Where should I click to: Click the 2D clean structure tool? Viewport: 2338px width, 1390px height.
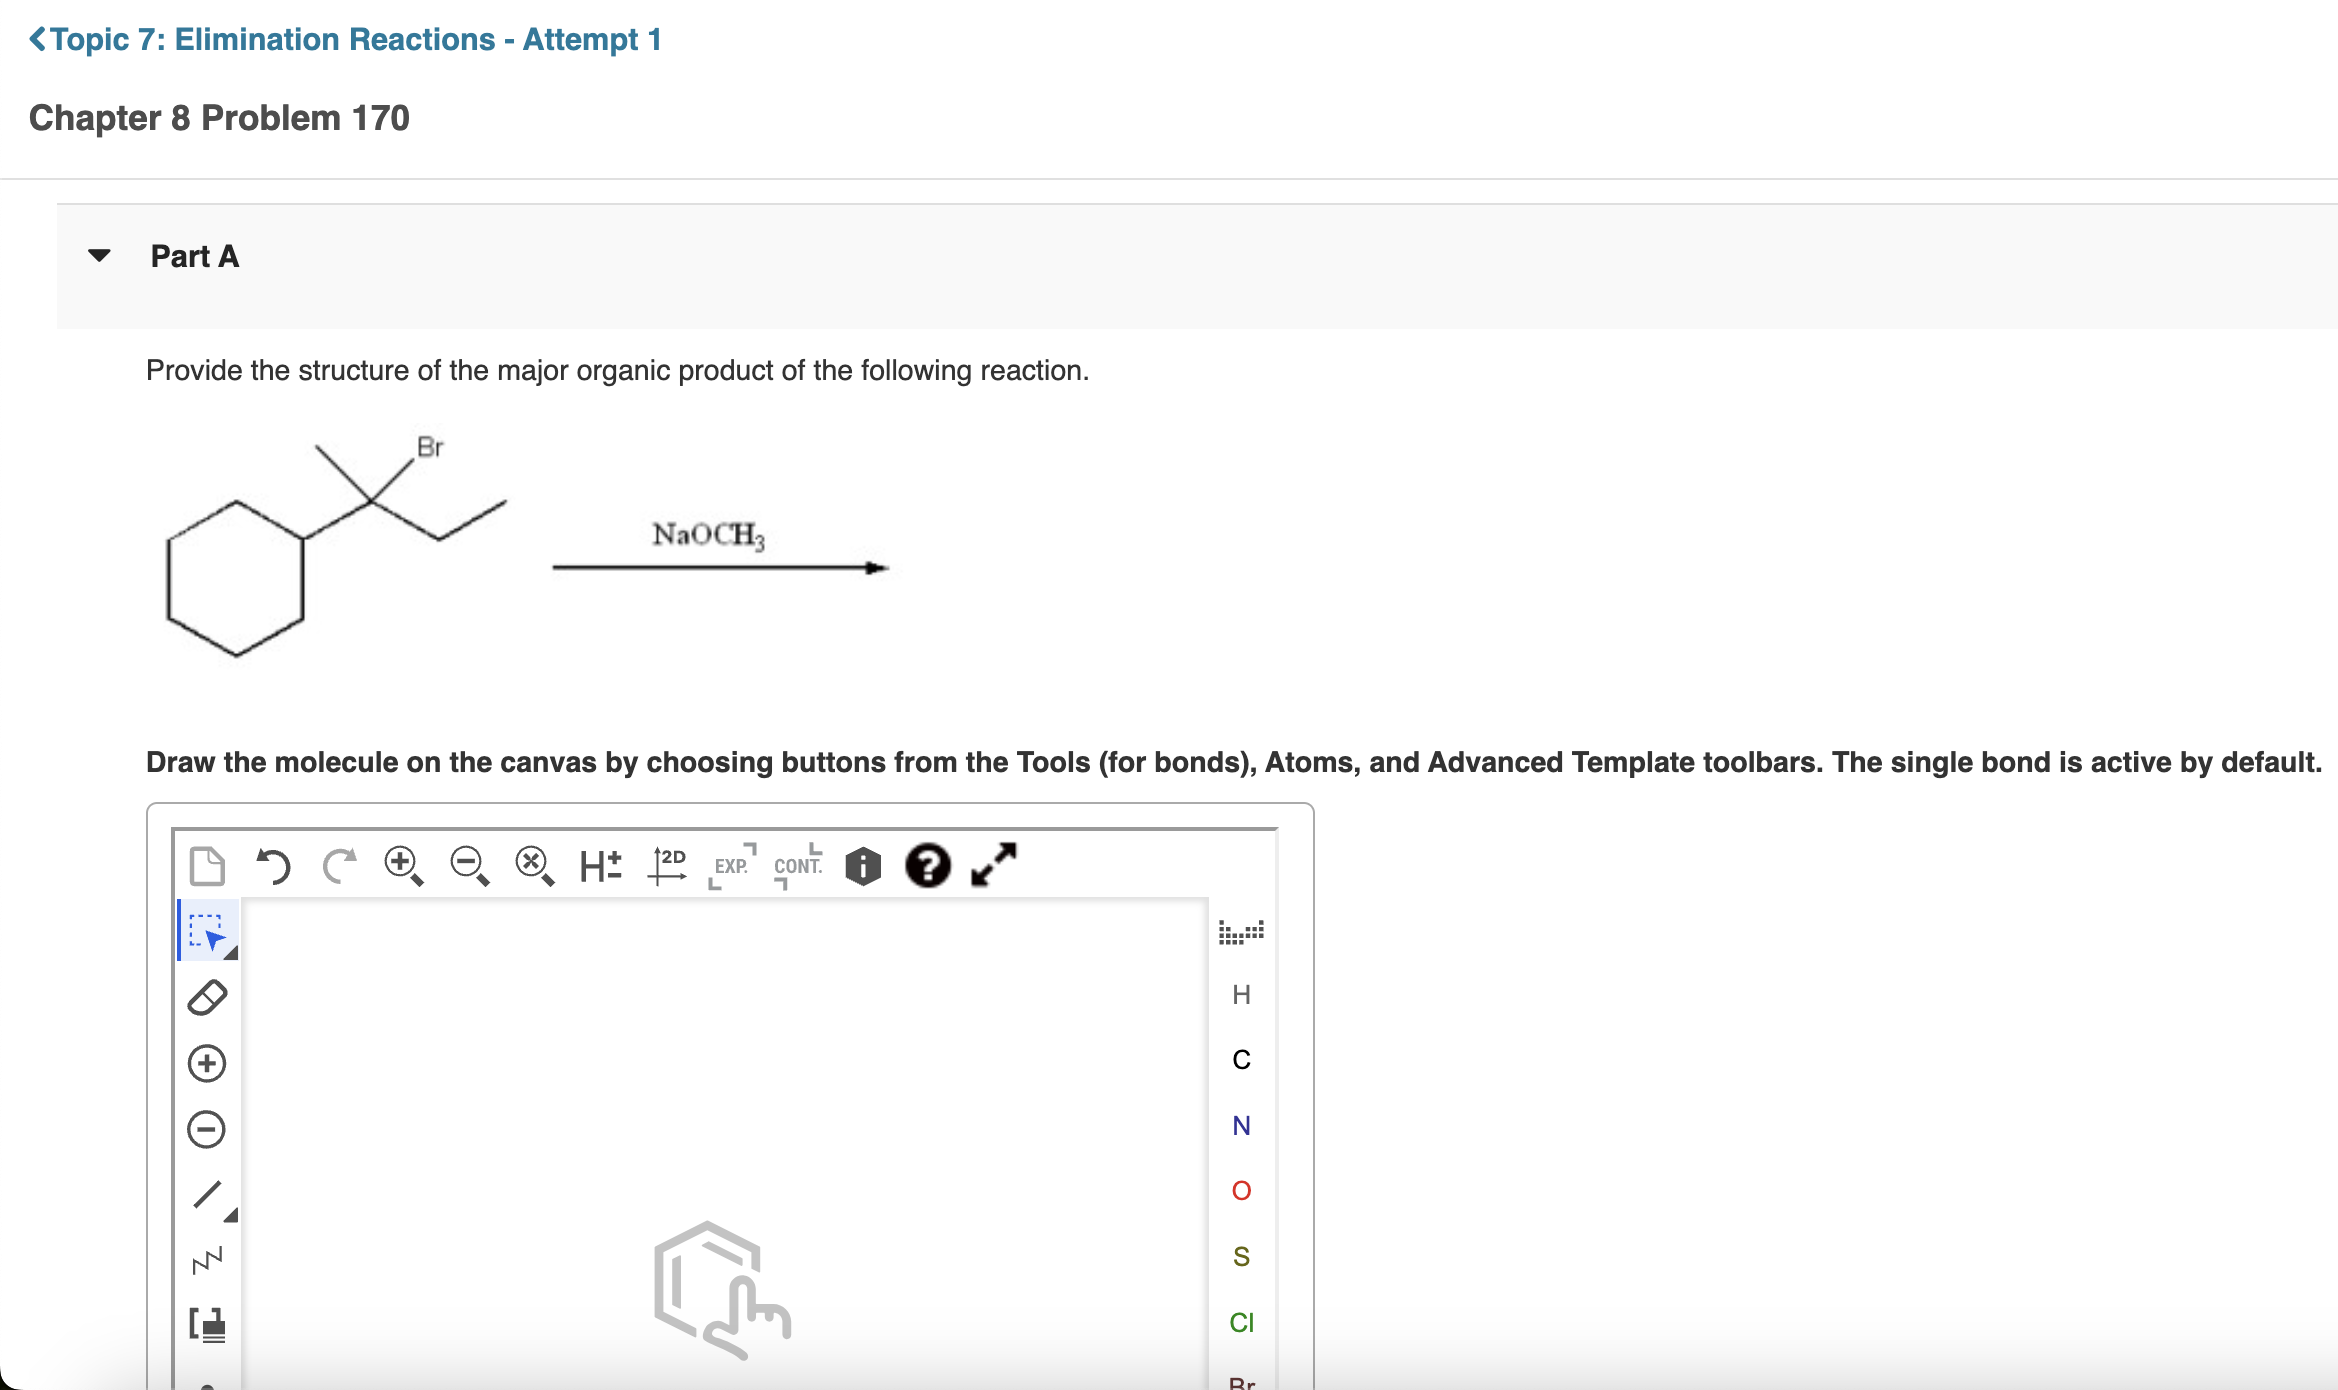(x=667, y=867)
